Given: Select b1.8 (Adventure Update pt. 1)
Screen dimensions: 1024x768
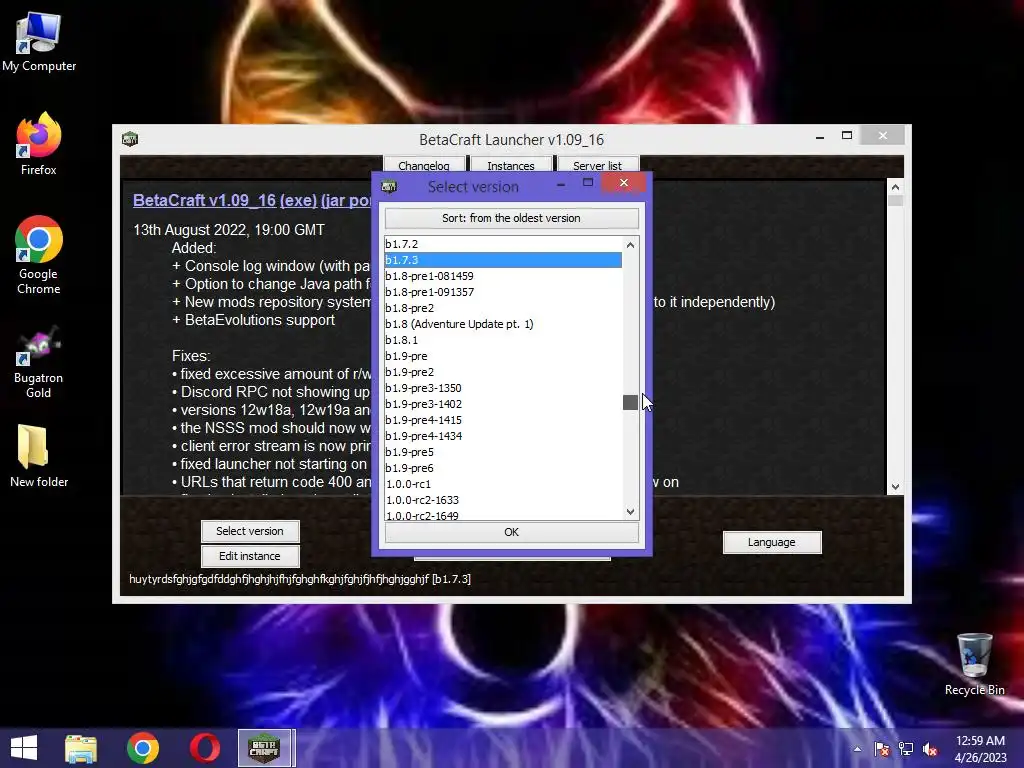Looking at the screenshot, I should [503, 324].
